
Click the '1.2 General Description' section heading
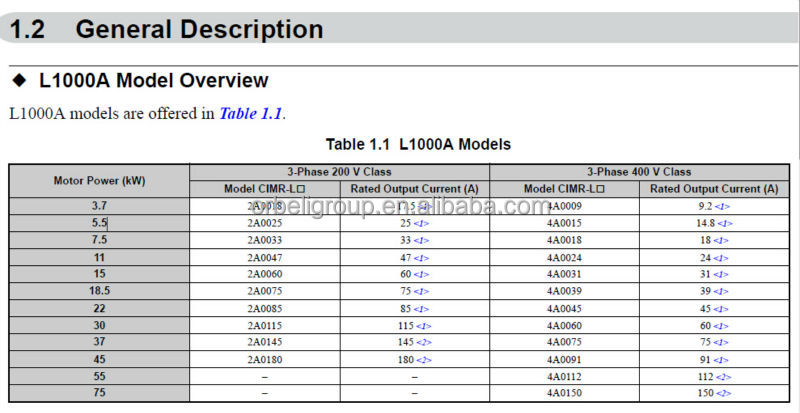point(166,29)
